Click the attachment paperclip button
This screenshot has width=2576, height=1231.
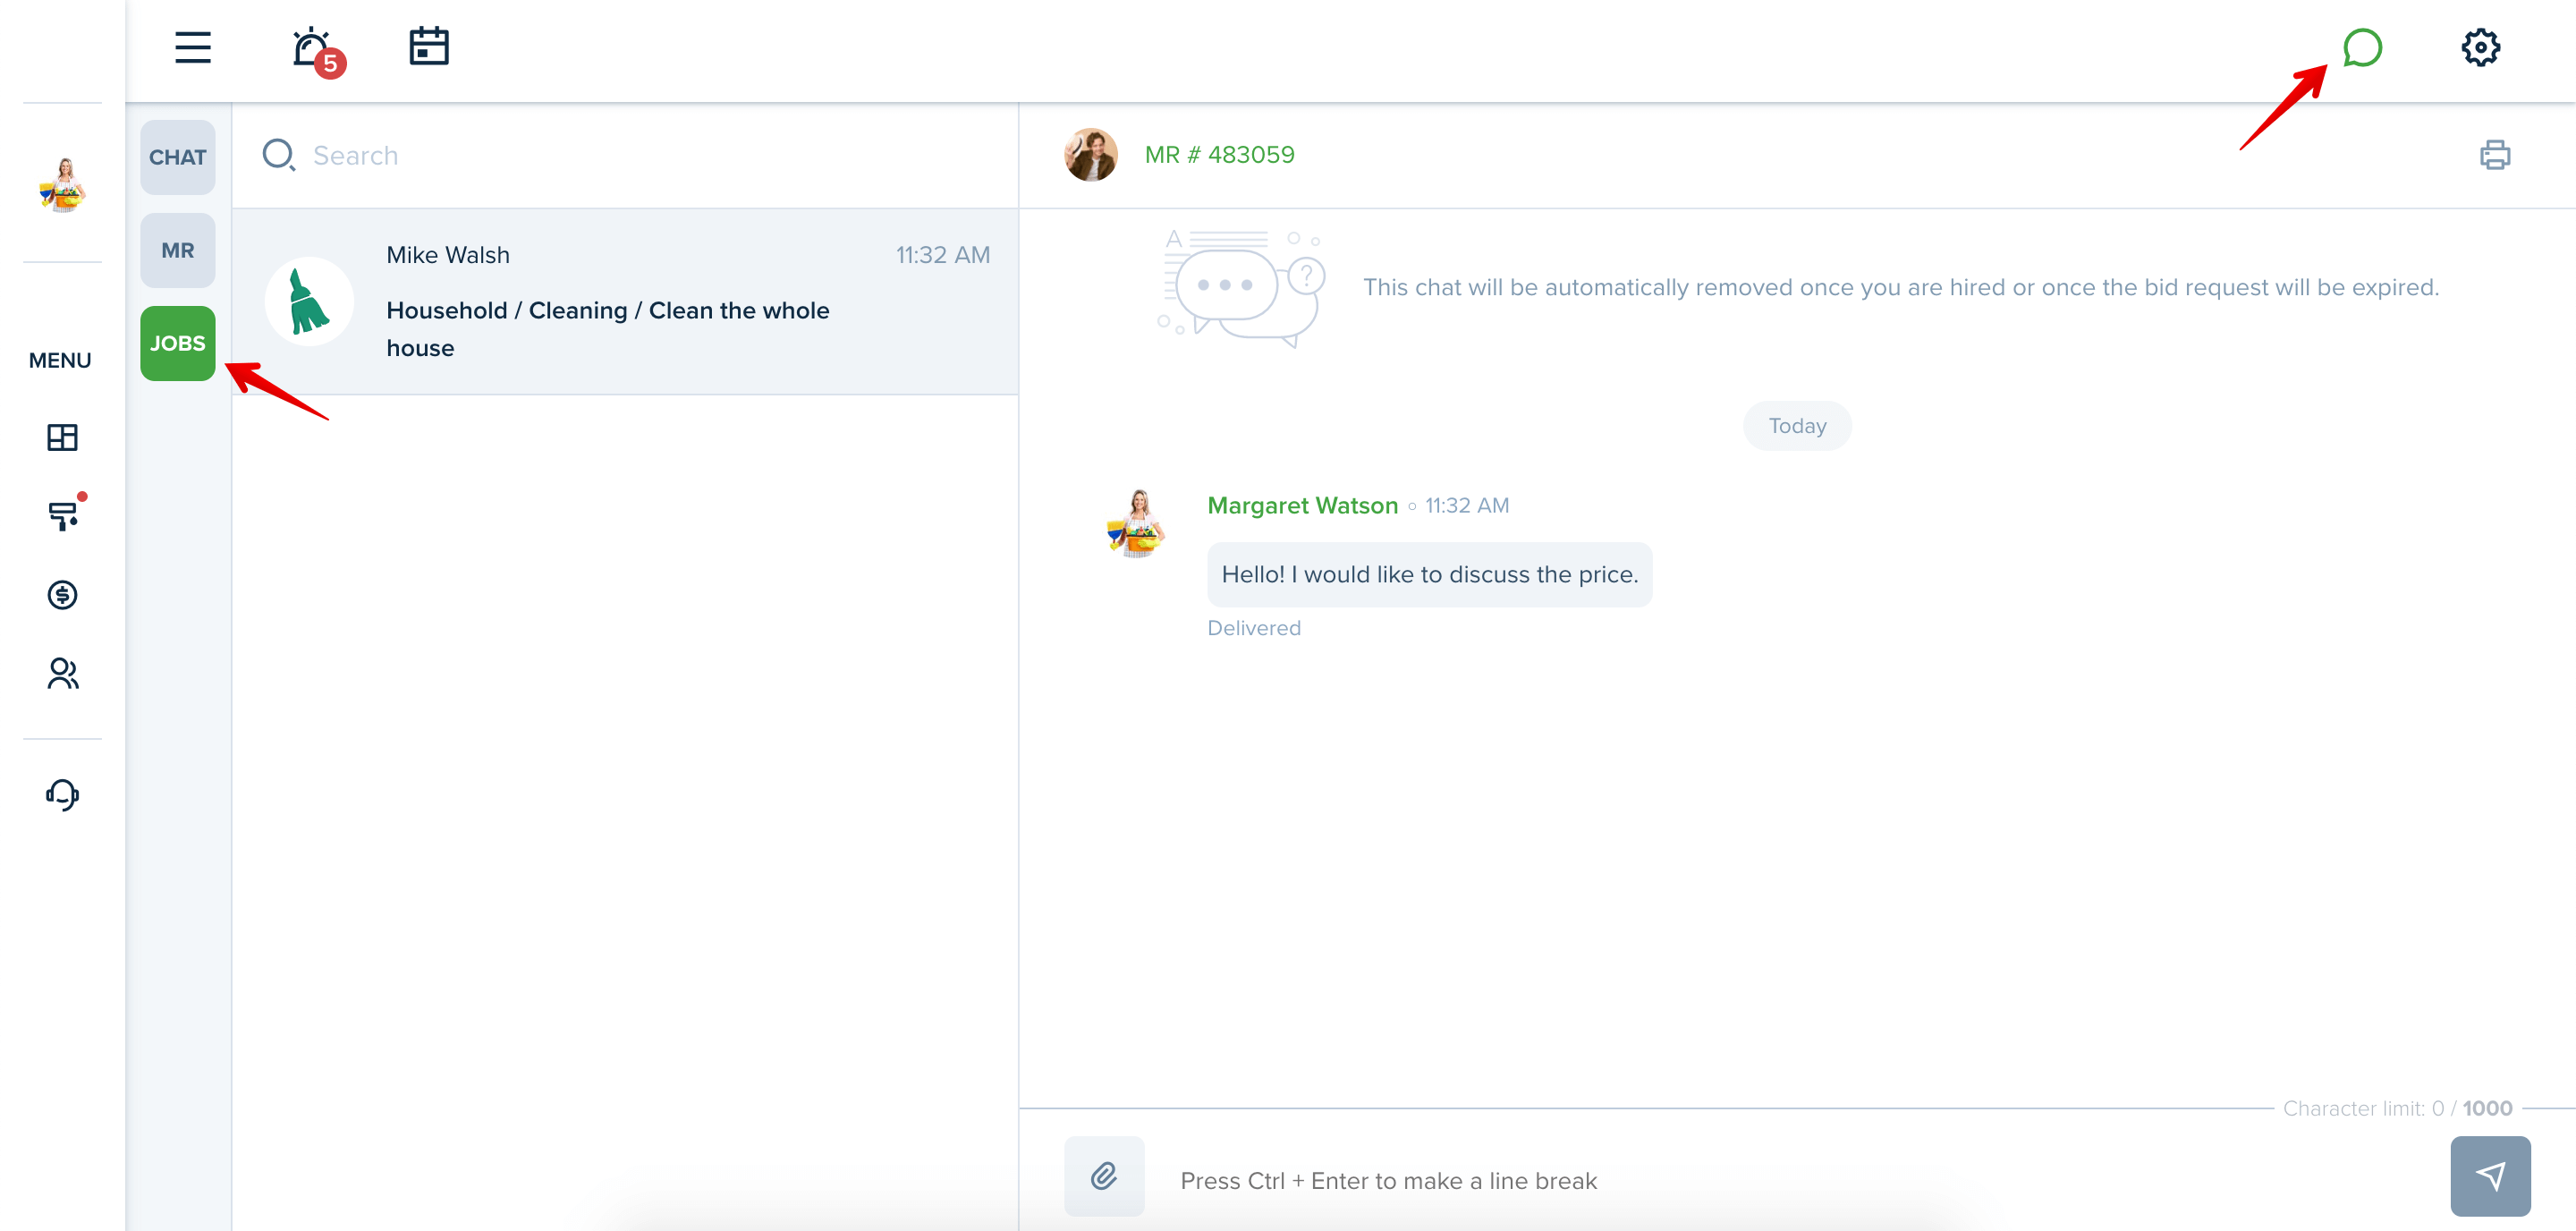(x=1104, y=1176)
